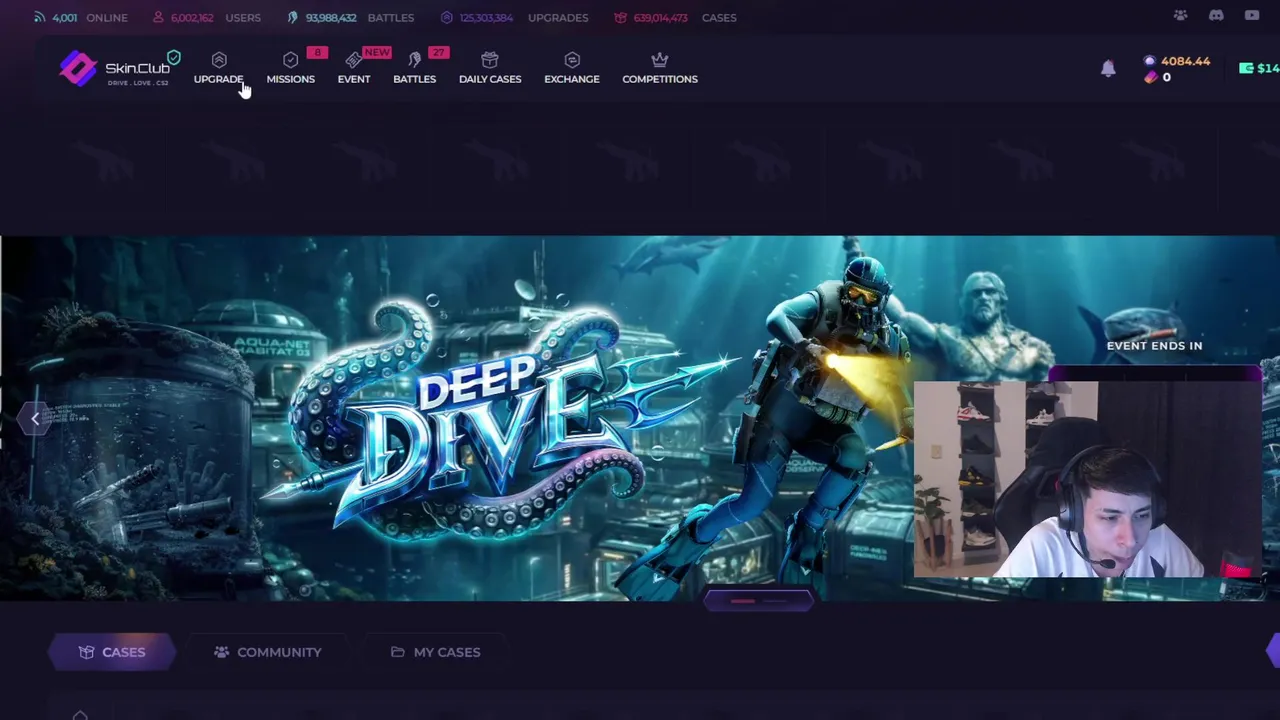Screen dimensions: 1280x720
Task: Select the Cases tab
Action: (112, 652)
